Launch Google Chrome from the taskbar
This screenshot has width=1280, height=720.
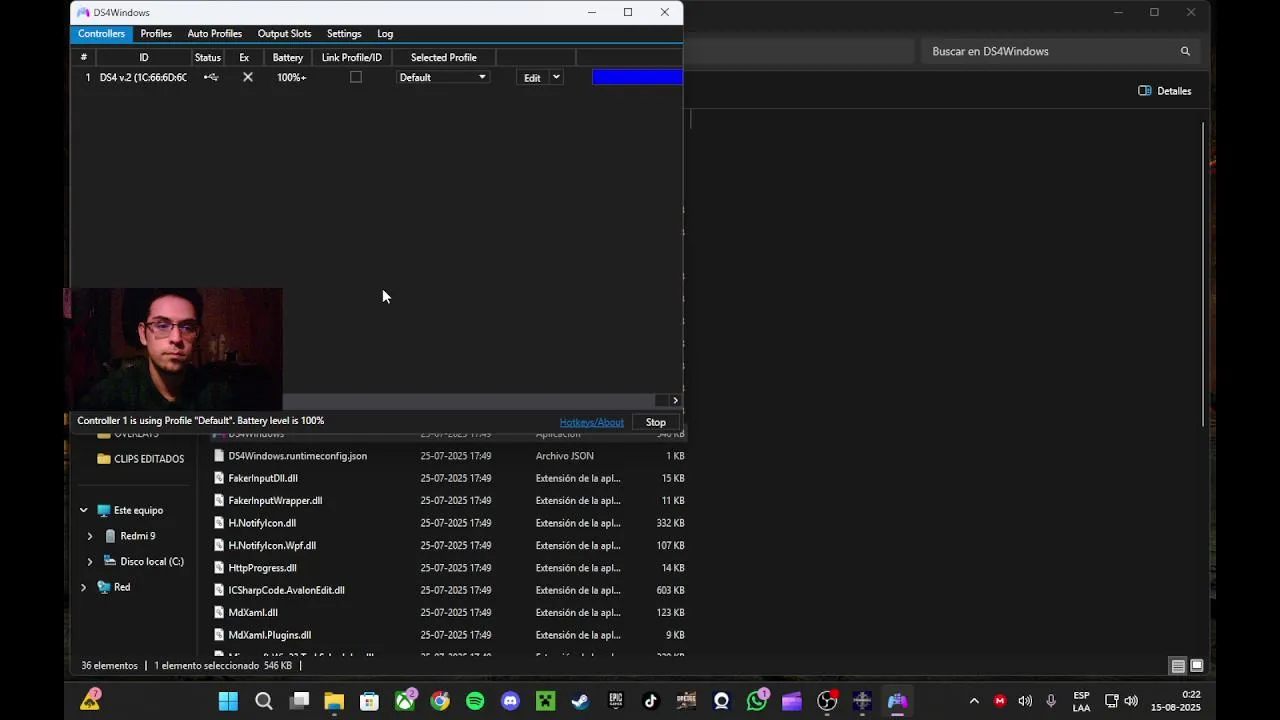[440, 701]
